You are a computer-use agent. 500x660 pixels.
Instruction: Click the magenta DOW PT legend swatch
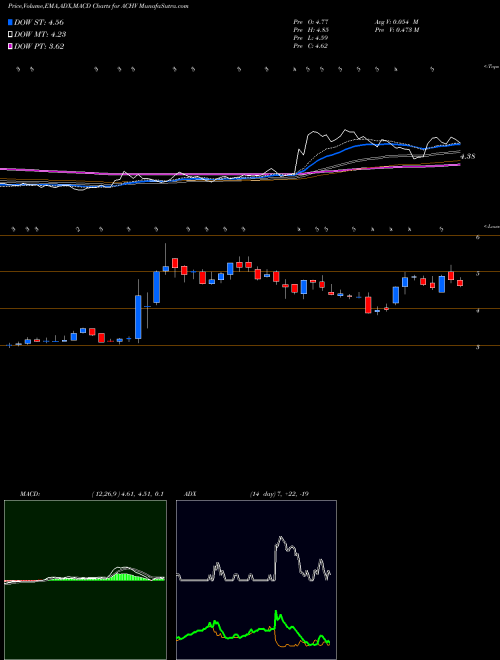[10, 47]
